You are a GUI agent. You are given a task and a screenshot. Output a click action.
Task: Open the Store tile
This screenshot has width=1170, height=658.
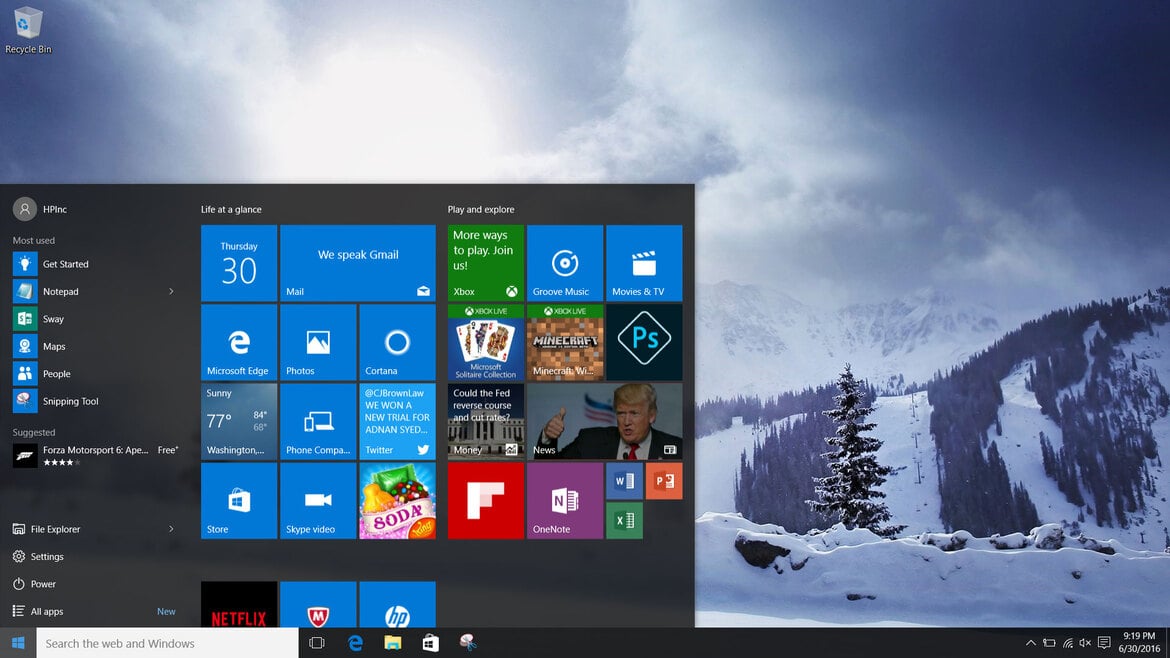[x=239, y=501]
